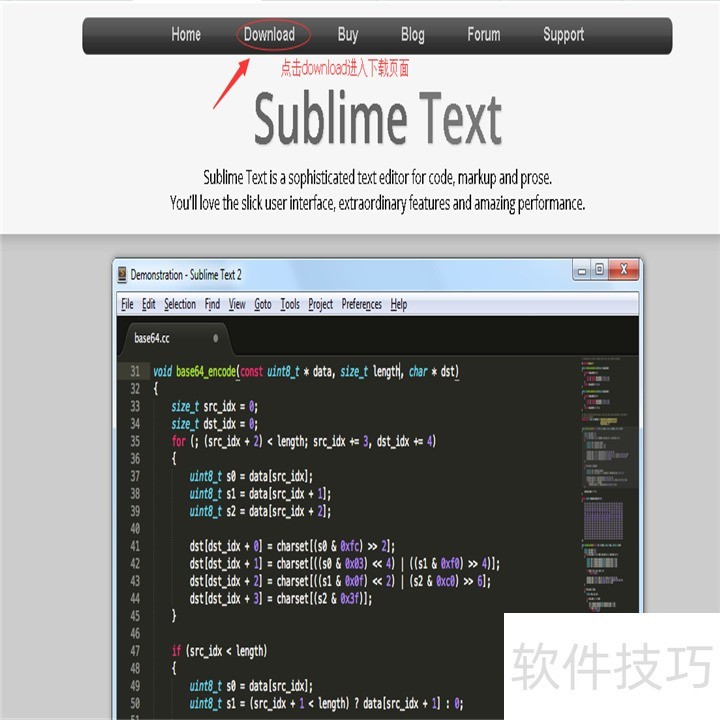Click the 0xfc constant on line 41
Screen dimensions: 720x720
point(349,546)
